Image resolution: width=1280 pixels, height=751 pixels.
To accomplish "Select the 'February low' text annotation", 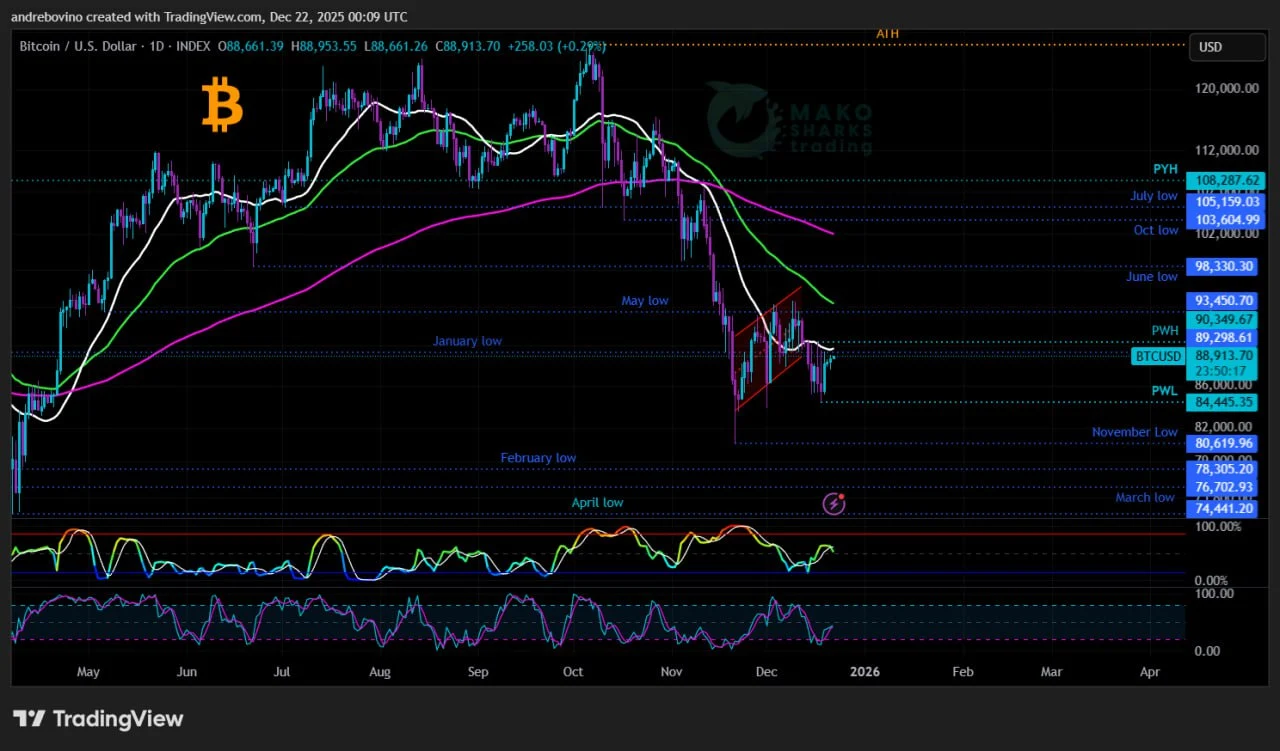I will [x=538, y=458].
